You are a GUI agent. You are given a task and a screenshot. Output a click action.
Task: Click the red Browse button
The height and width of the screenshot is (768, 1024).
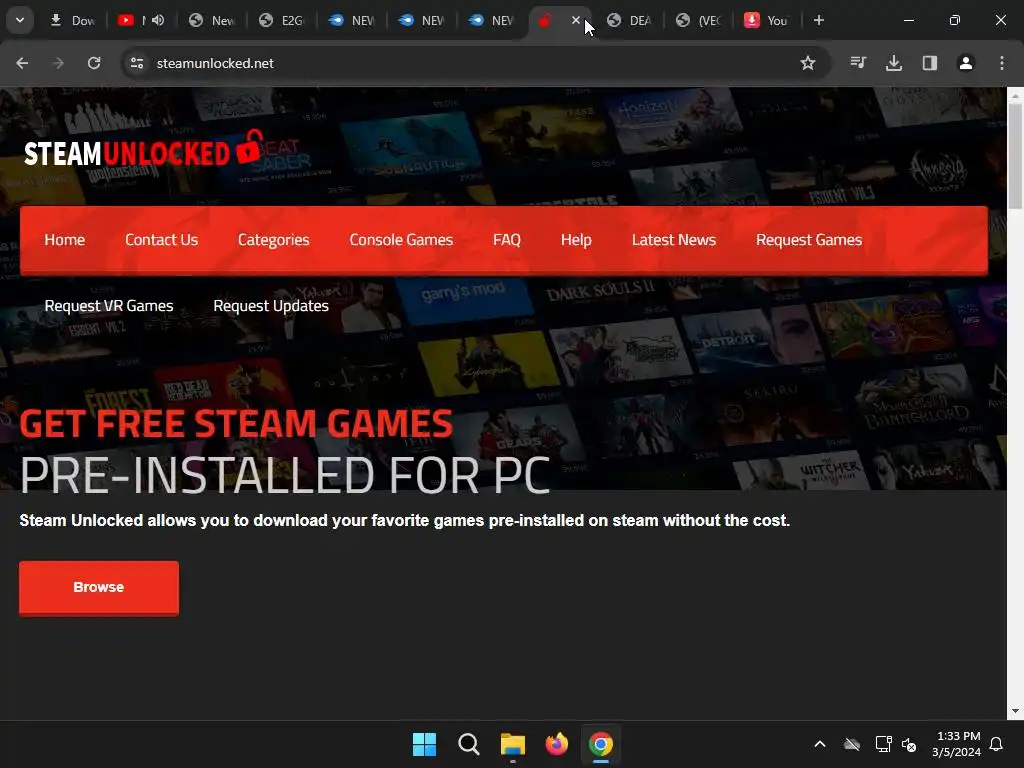pos(99,587)
